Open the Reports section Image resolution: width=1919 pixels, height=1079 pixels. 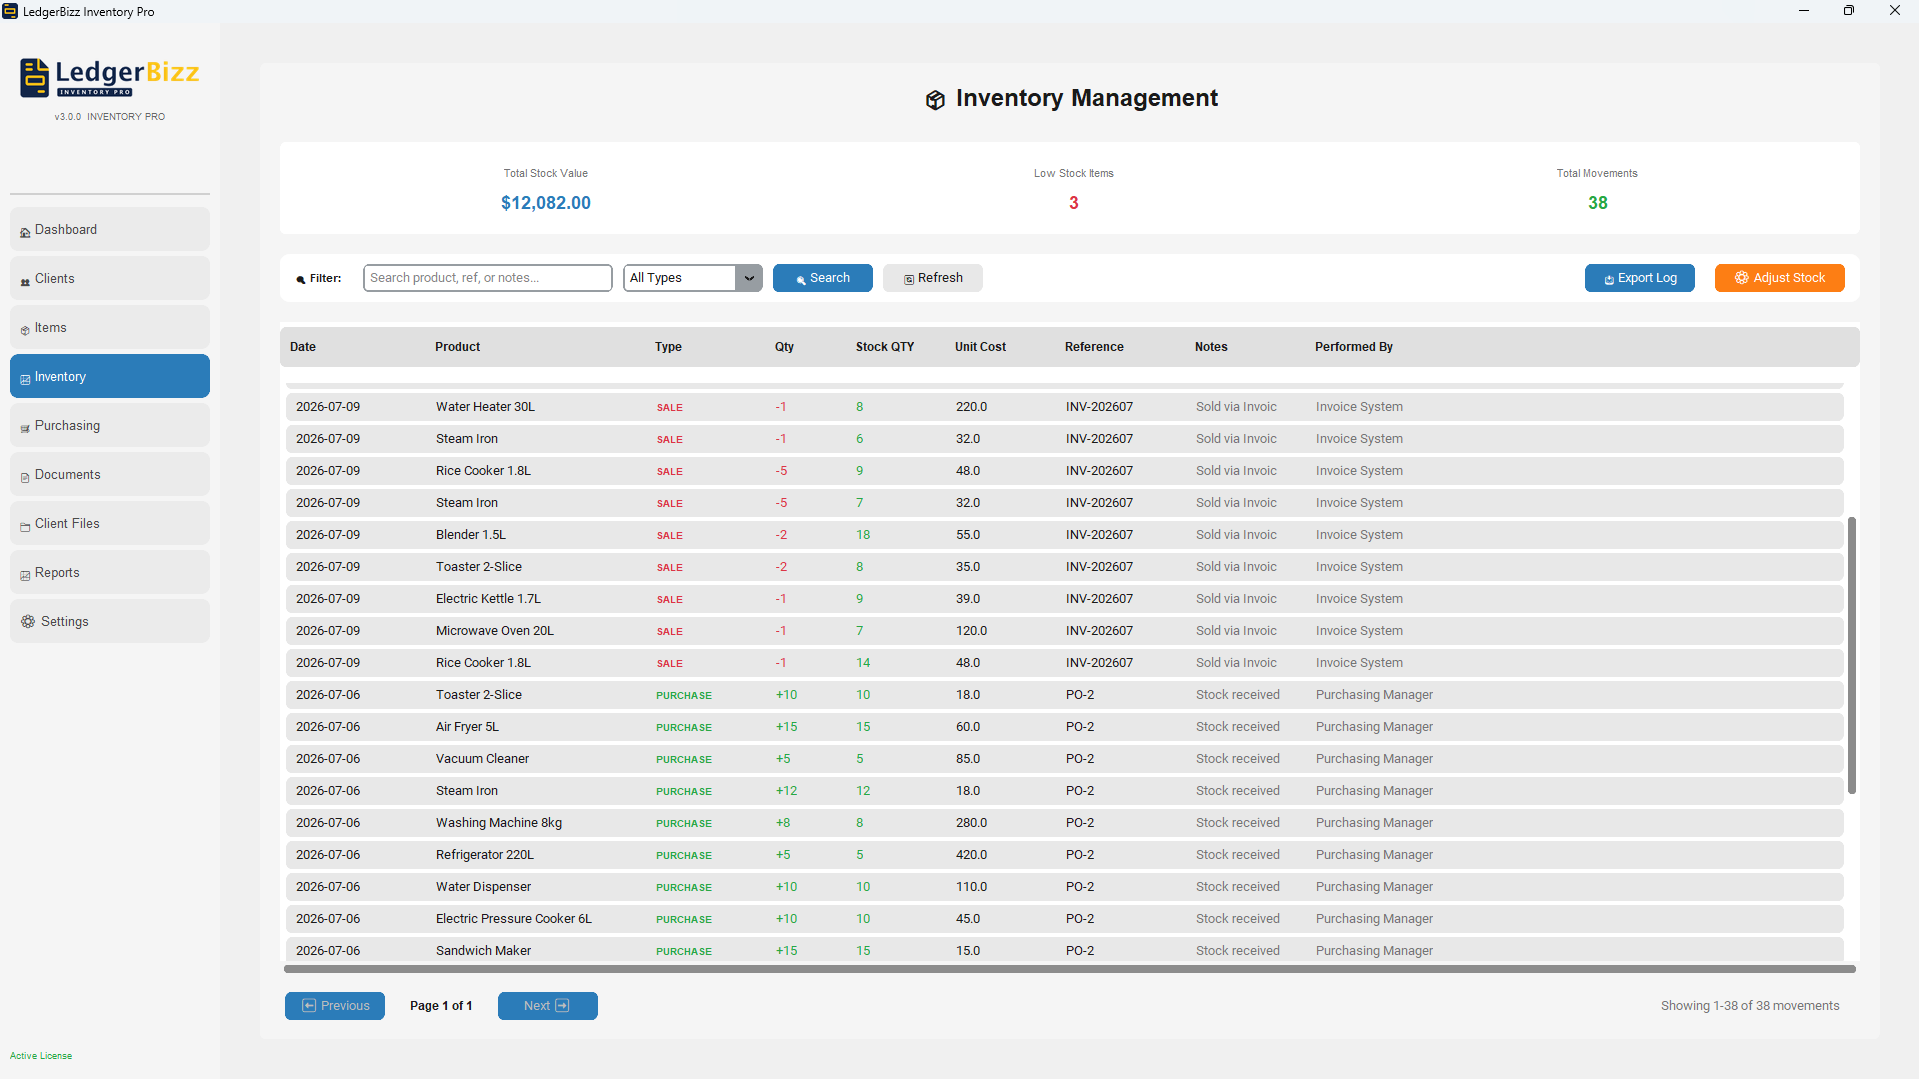(x=110, y=573)
